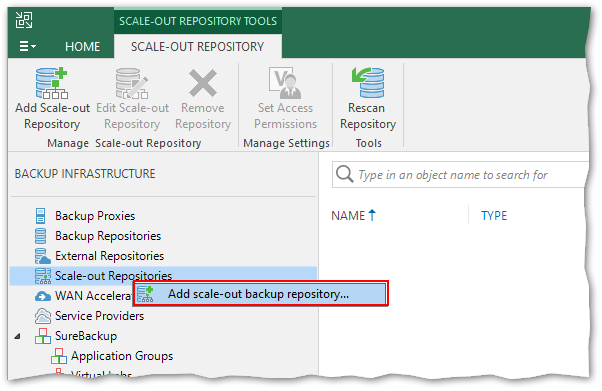Click the Scale-out Repositories node icon
602x391 pixels.
43,276
